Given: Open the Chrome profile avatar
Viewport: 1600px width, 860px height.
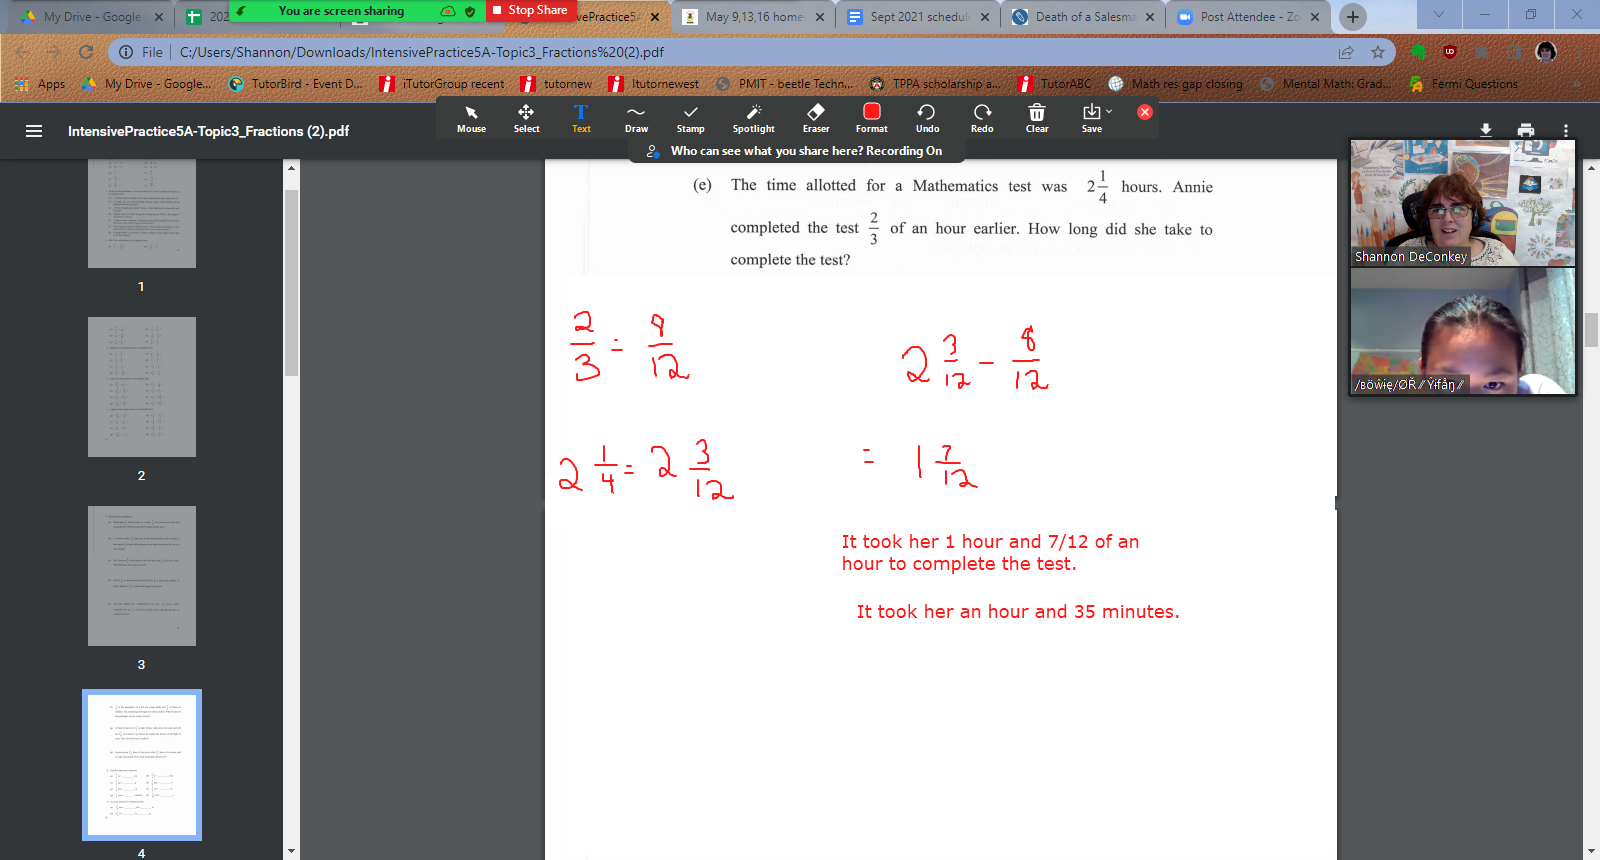Looking at the screenshot, I should point(1546,52).
